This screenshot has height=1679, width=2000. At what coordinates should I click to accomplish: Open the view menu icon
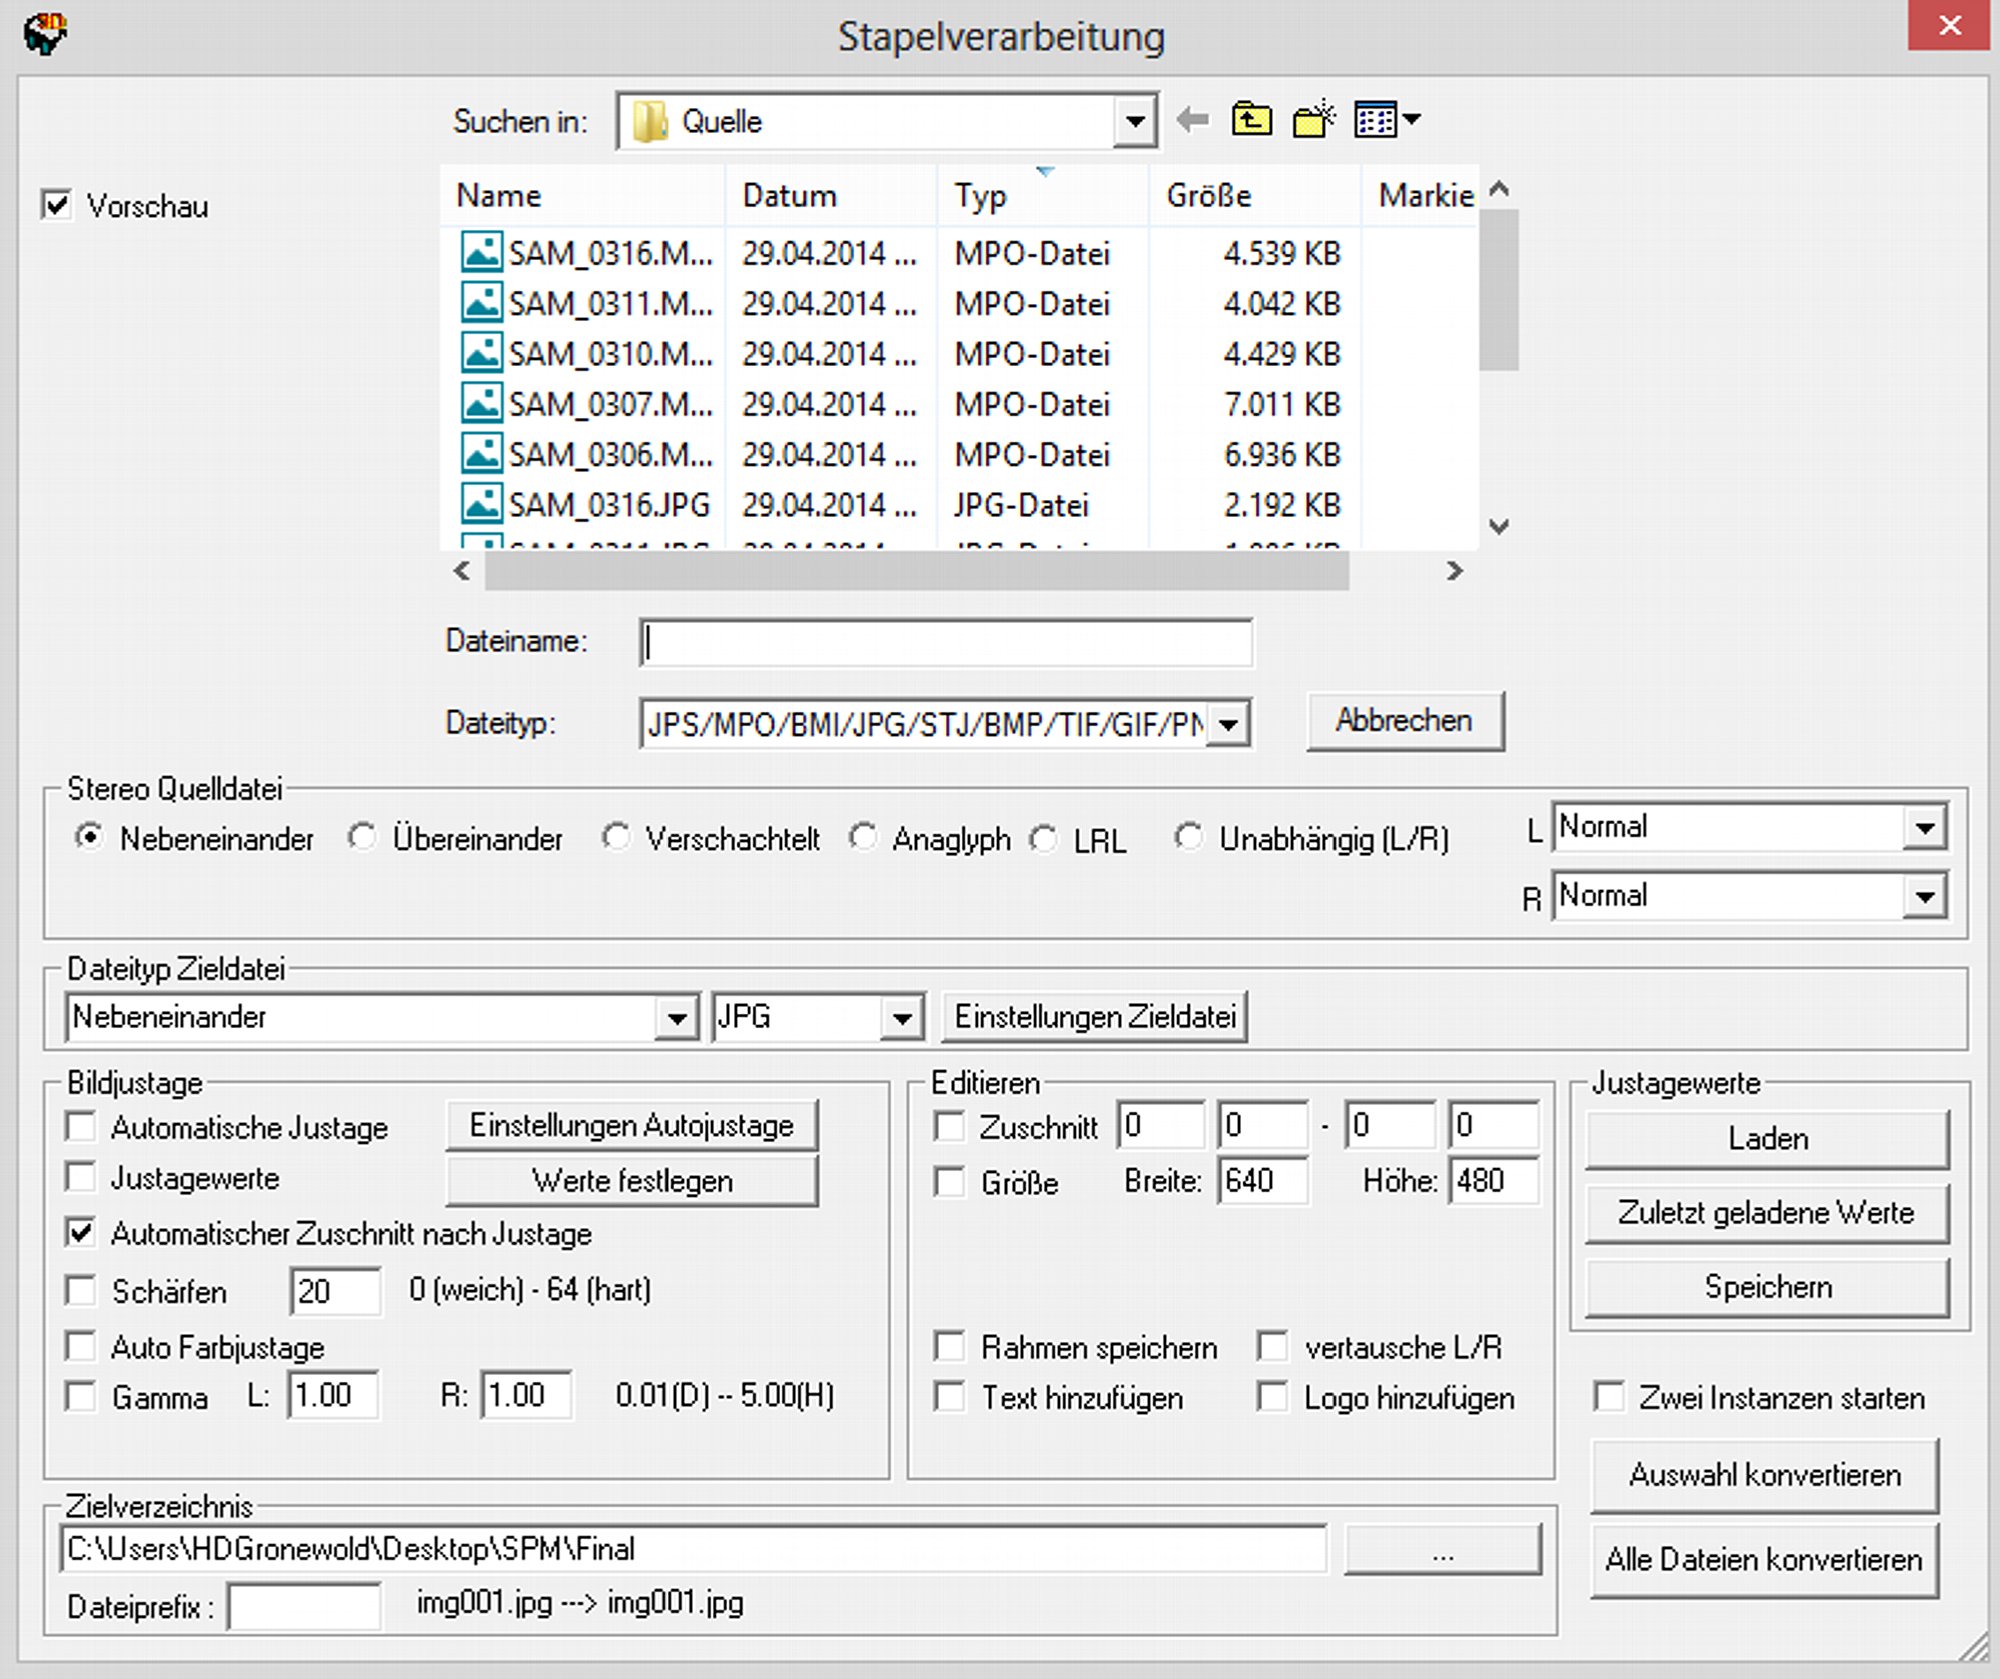tap(1386, 120)
